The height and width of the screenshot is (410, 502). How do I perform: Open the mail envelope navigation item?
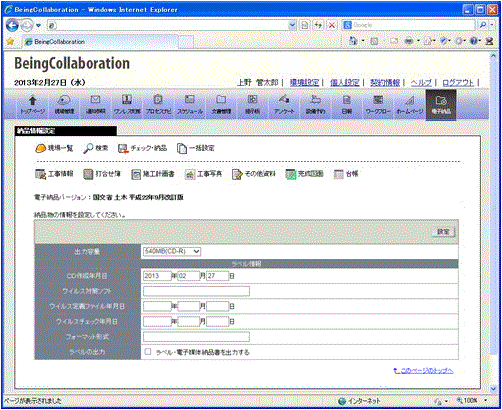[x=95, y=105]
